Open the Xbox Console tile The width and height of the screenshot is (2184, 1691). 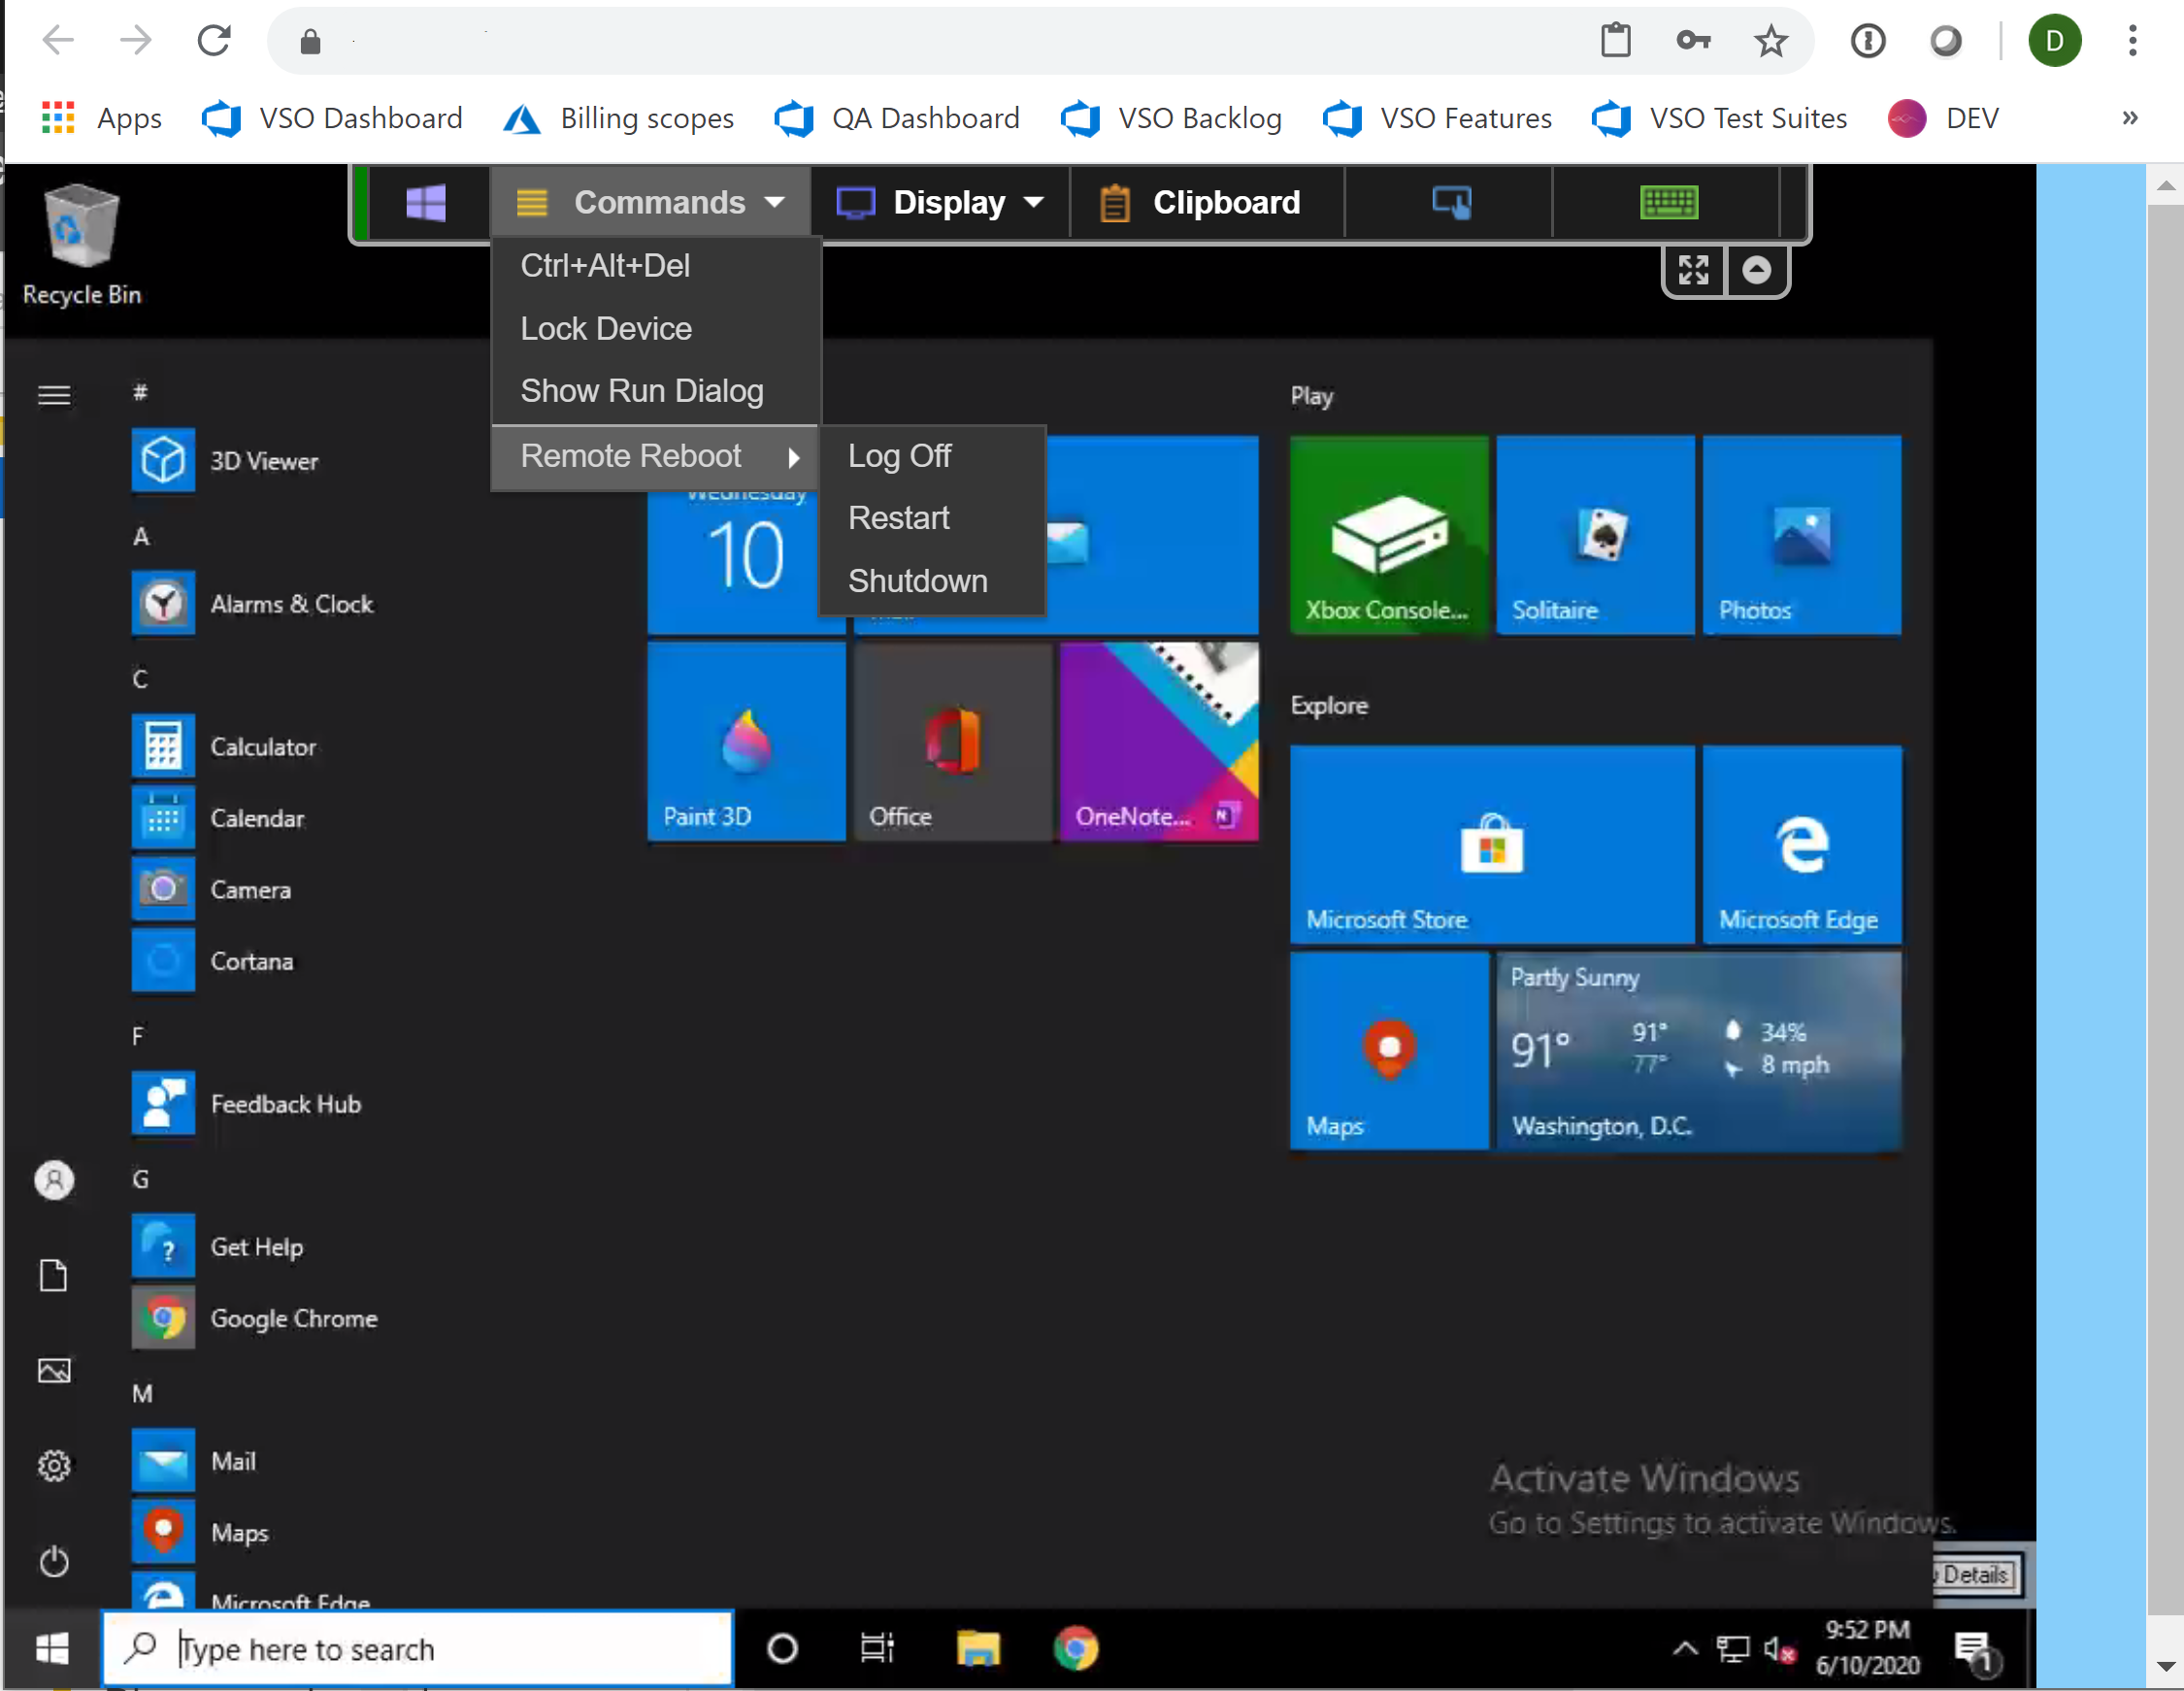click(x=1387, y=534)
